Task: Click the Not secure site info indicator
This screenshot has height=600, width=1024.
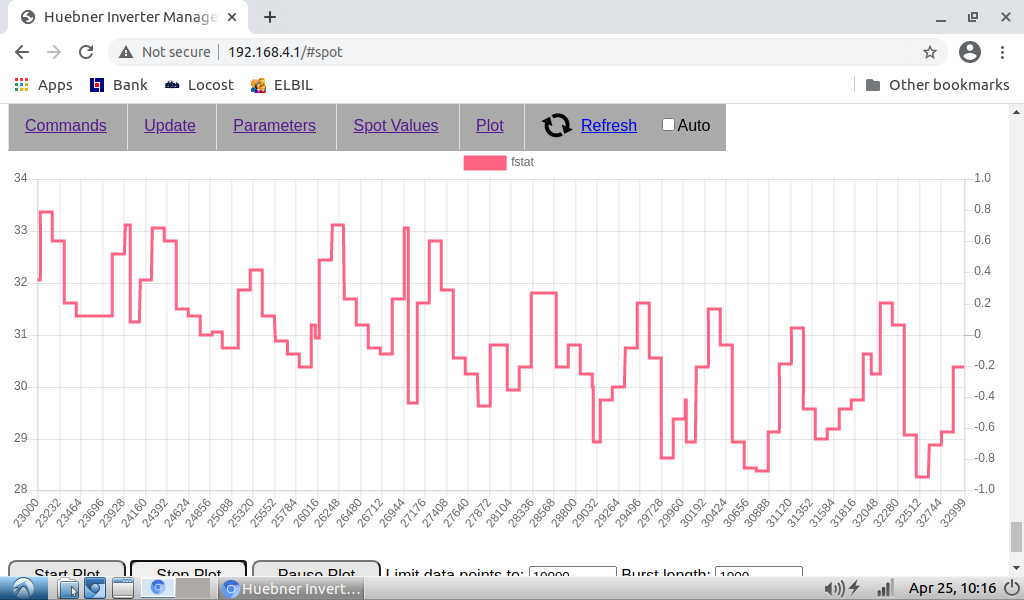Action: coord(165,52)
